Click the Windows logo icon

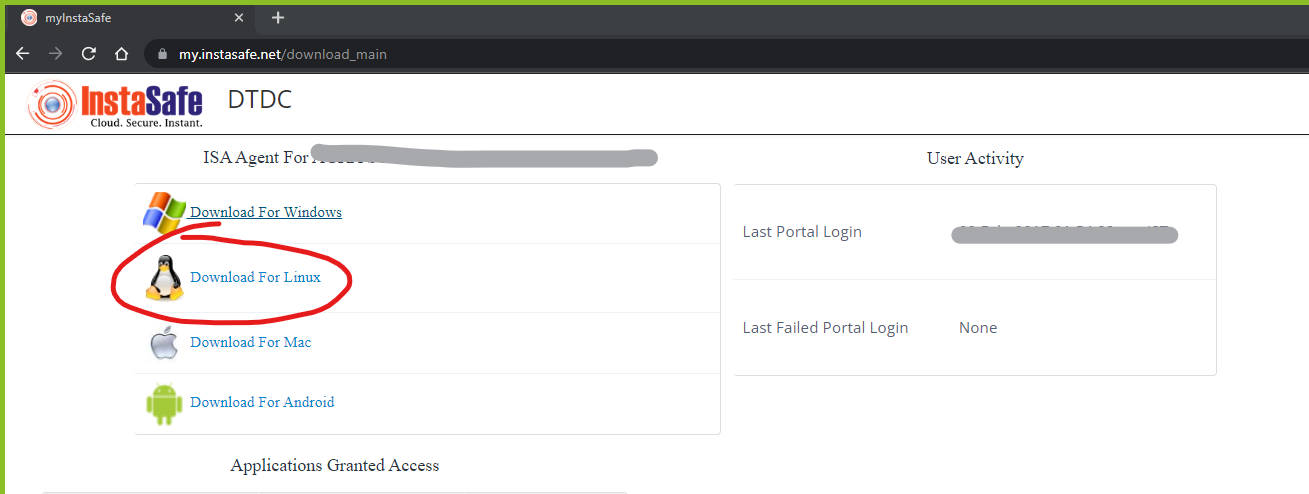[x=165, y=213]
